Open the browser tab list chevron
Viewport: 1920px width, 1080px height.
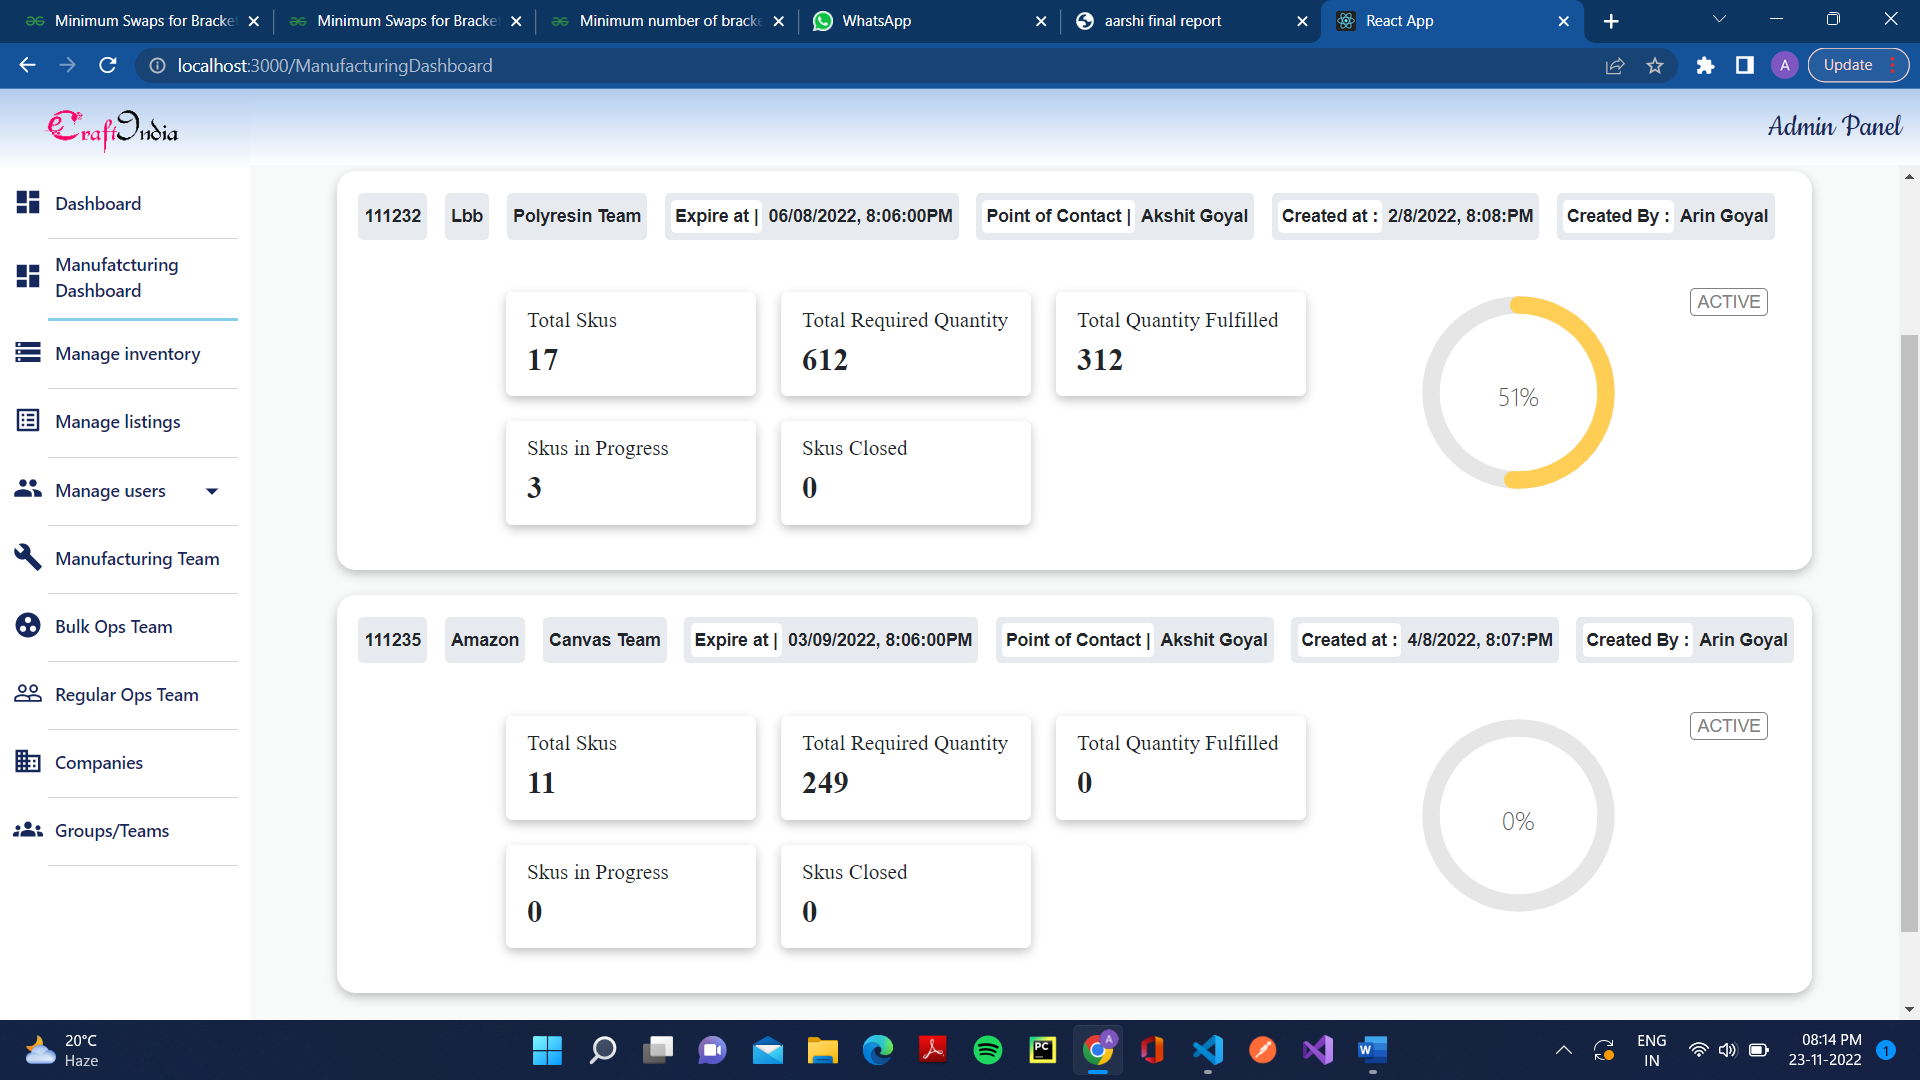point(1718,18)
